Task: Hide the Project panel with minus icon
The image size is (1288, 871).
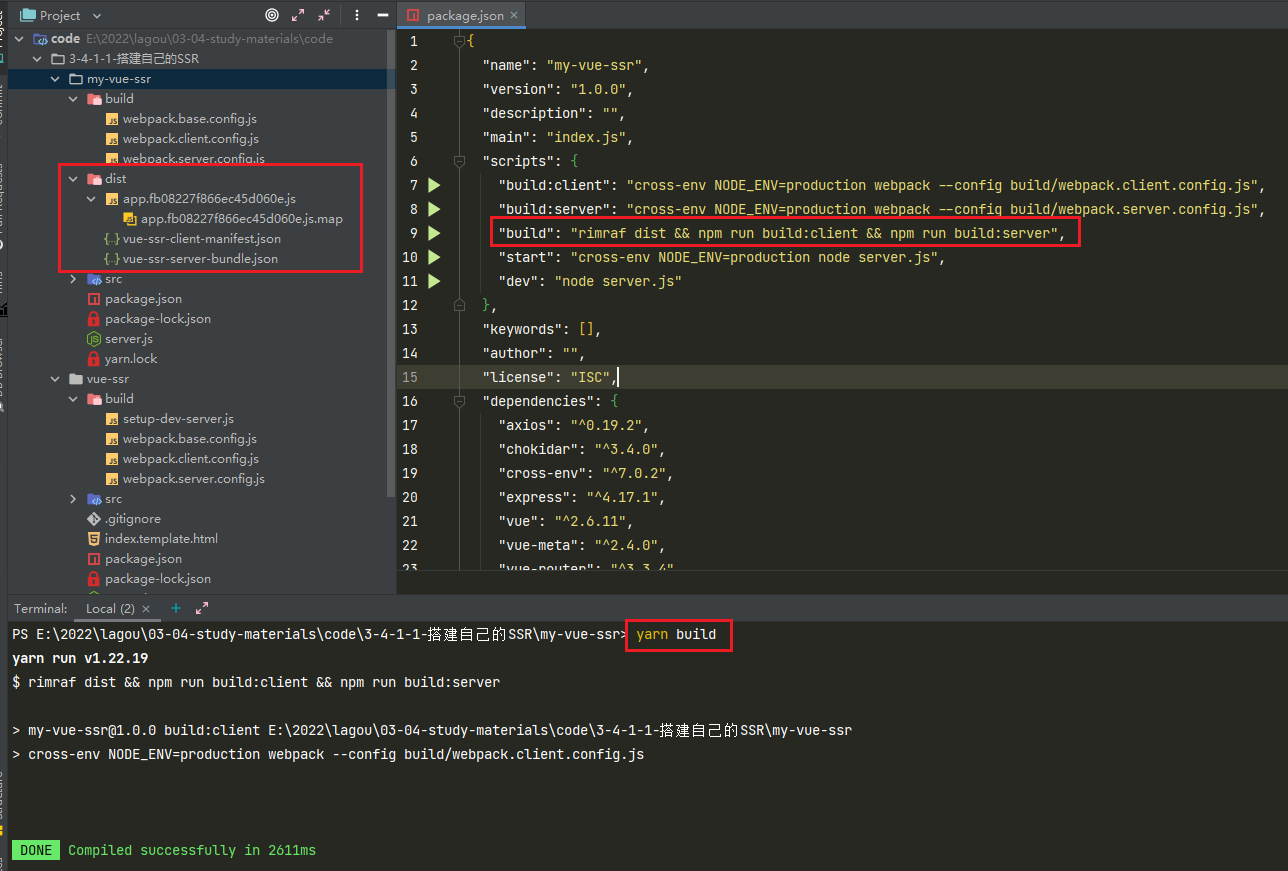Action: click(x=382, y=15)
